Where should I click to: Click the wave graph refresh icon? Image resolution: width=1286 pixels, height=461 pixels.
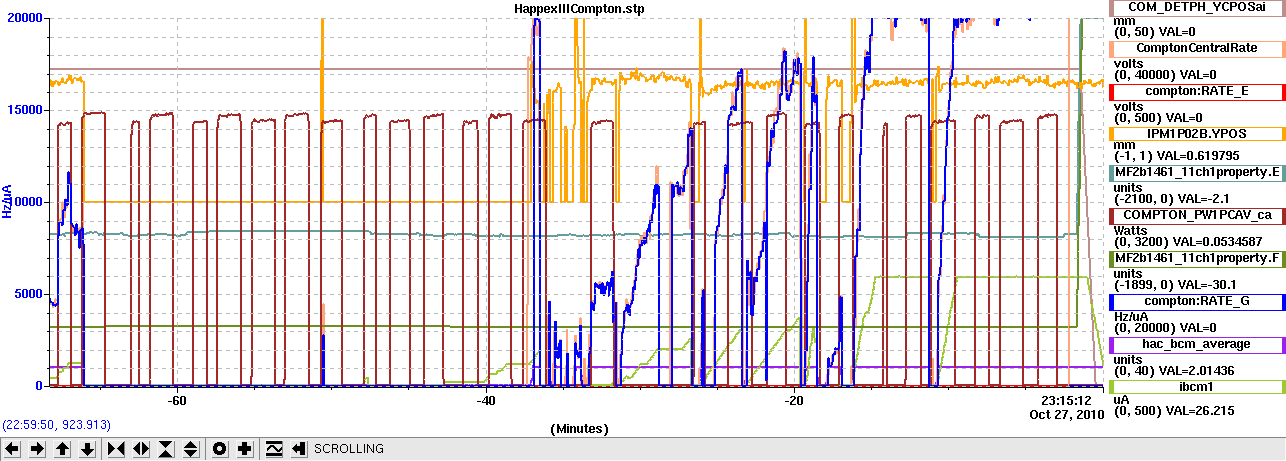click(273, 449)
